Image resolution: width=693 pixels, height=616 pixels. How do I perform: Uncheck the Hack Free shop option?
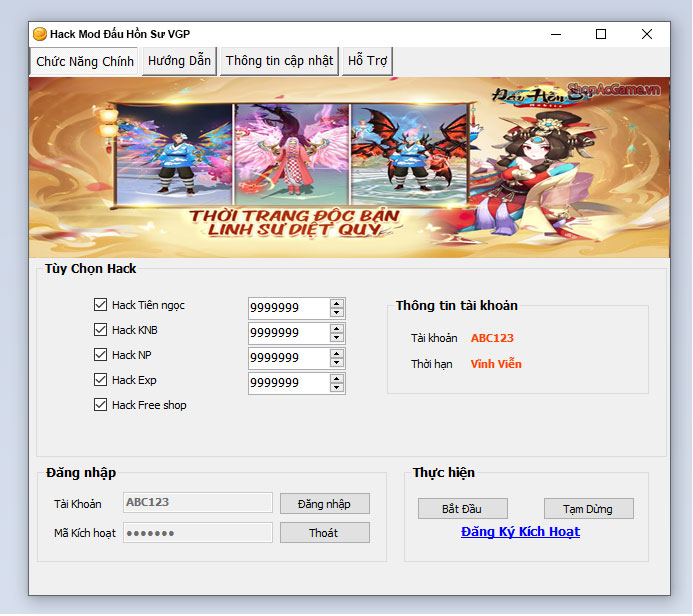pyautogui.click(x=100, y=405)
